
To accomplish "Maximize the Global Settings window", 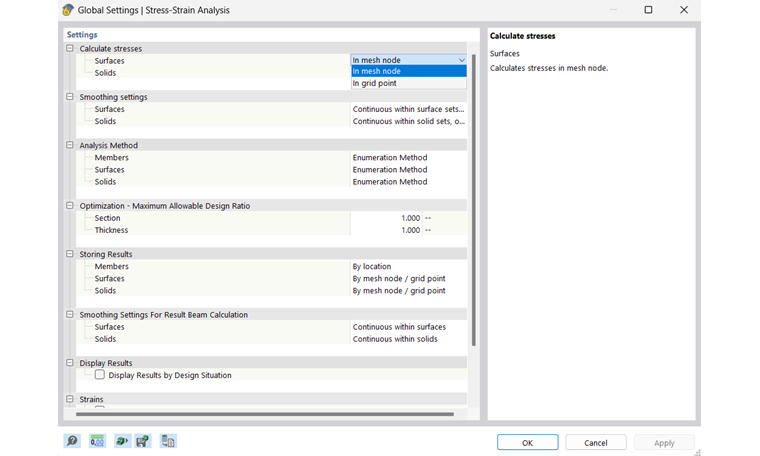I will [648, 10].
